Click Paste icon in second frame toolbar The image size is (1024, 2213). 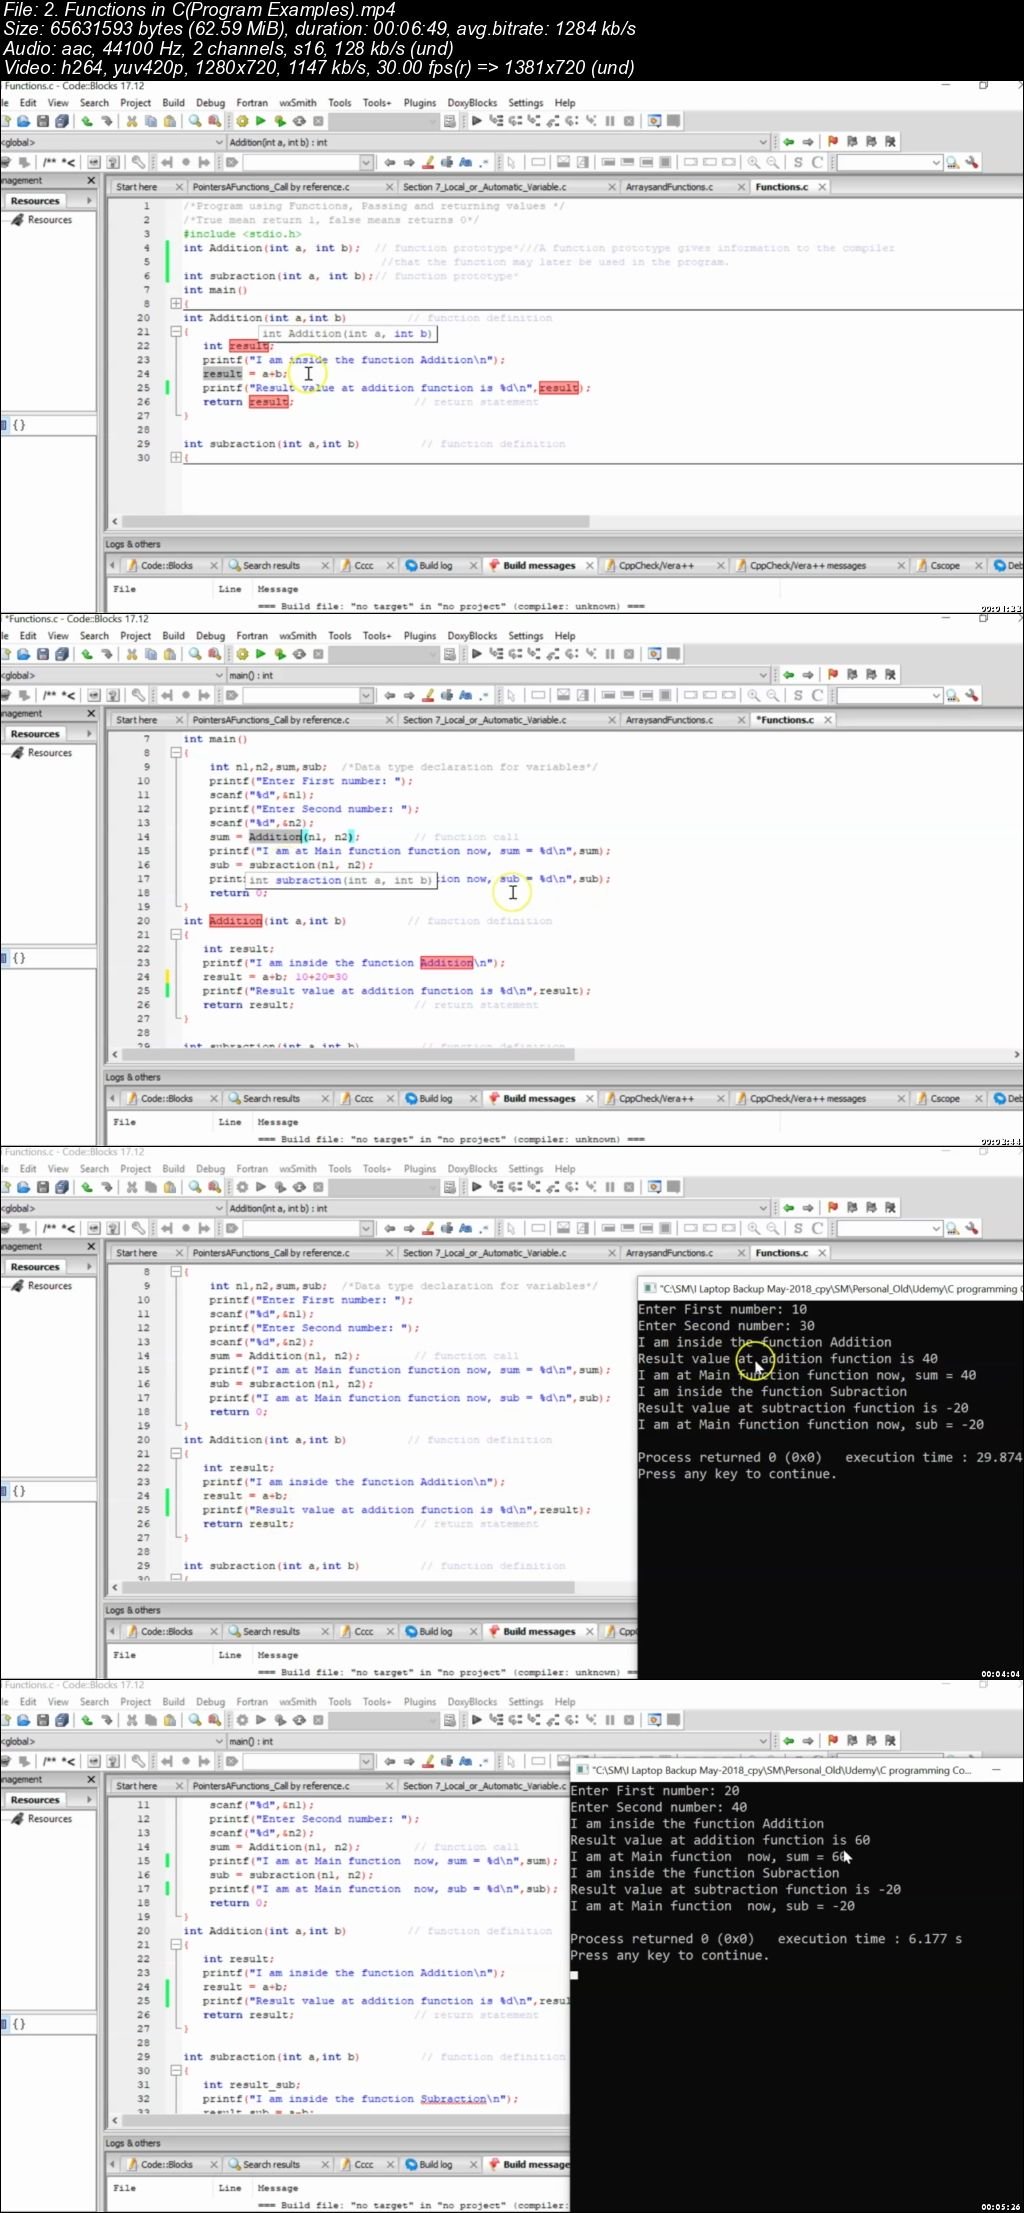[x=169, y=654]
